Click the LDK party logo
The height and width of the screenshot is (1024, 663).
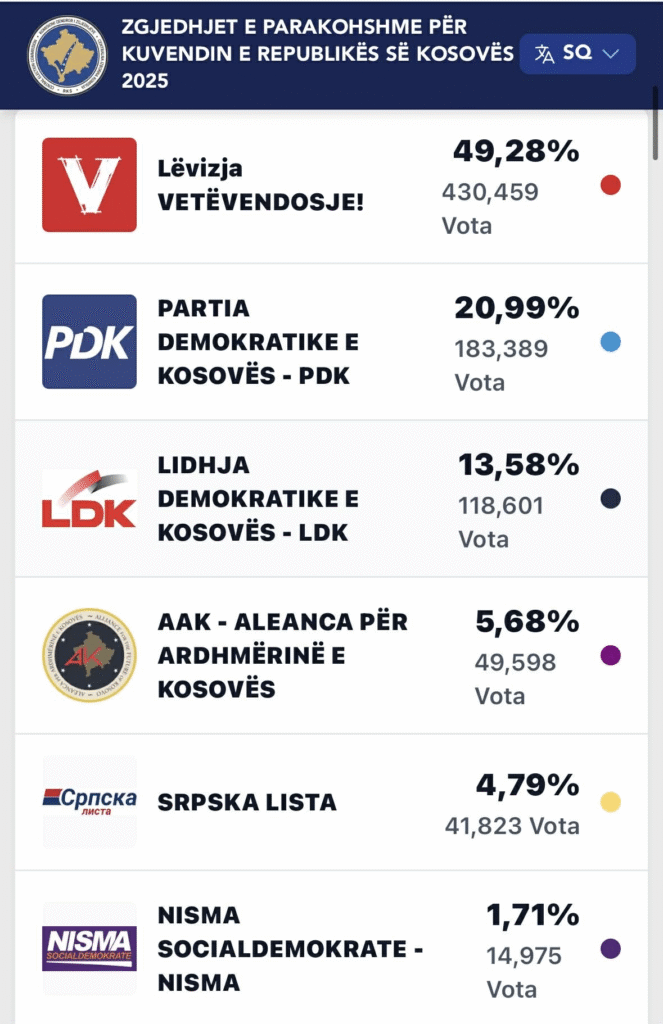click(x=89, y=499)
